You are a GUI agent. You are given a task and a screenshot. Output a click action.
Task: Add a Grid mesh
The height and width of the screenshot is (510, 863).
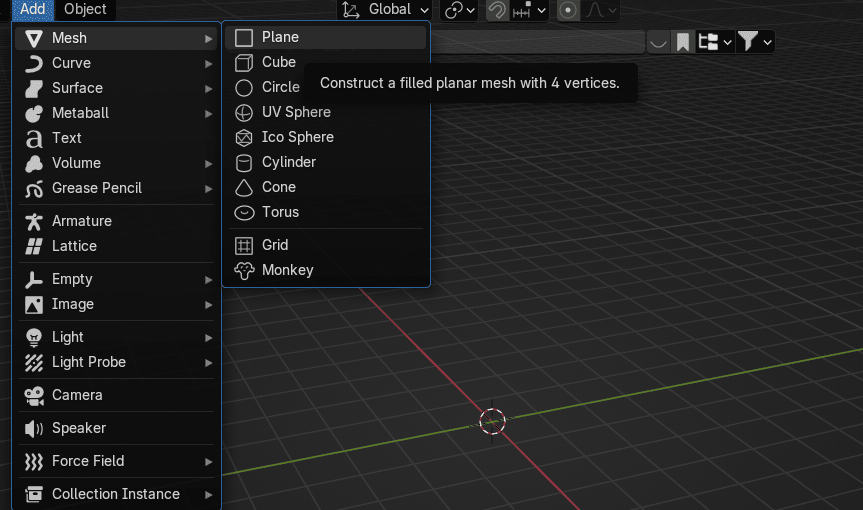click(275, 245)
